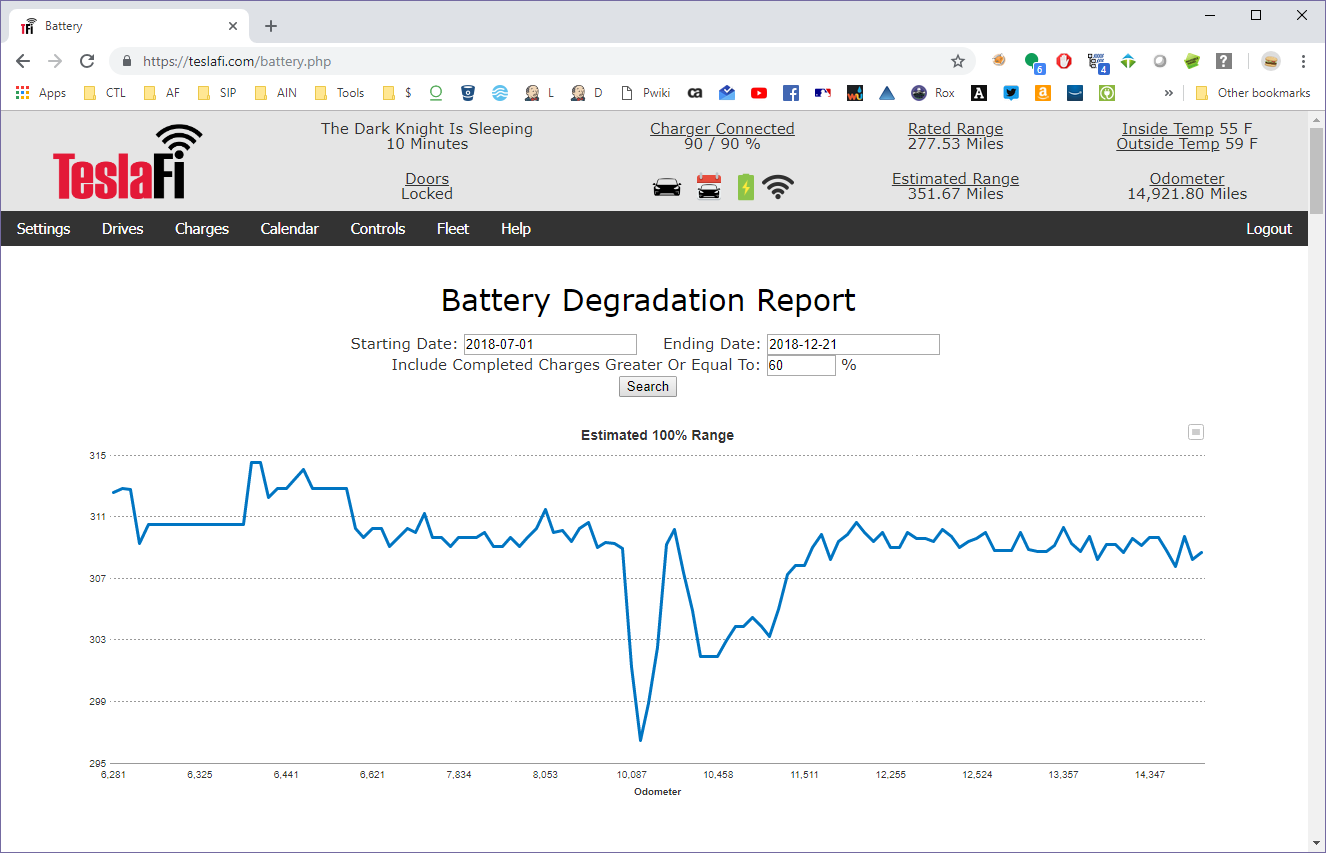Open the Other bookmarks folder
This screenshot has height=853, width=1326.
tap(1253, 93)
